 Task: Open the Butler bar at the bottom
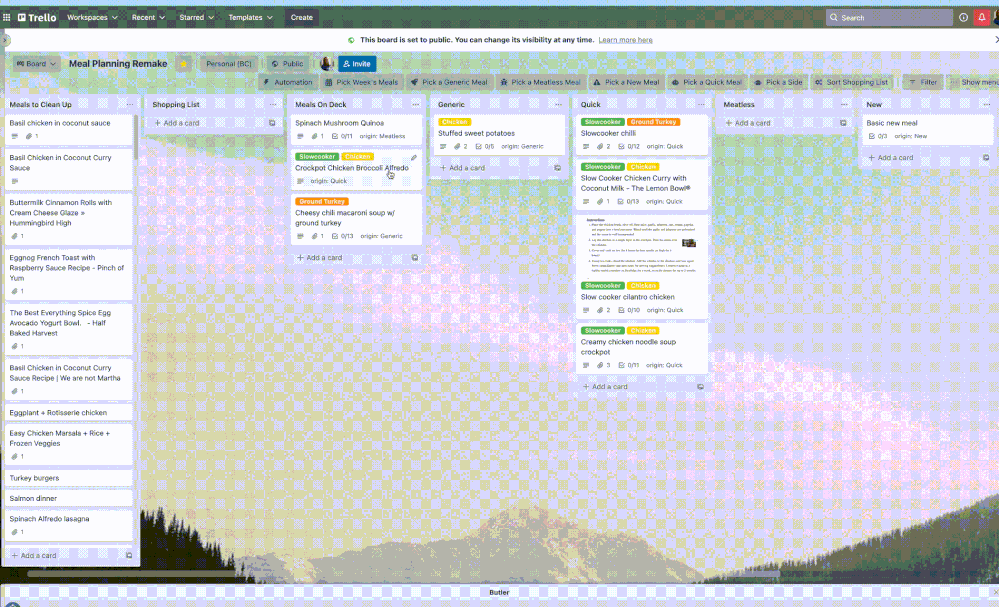click(x=499, y=592)
